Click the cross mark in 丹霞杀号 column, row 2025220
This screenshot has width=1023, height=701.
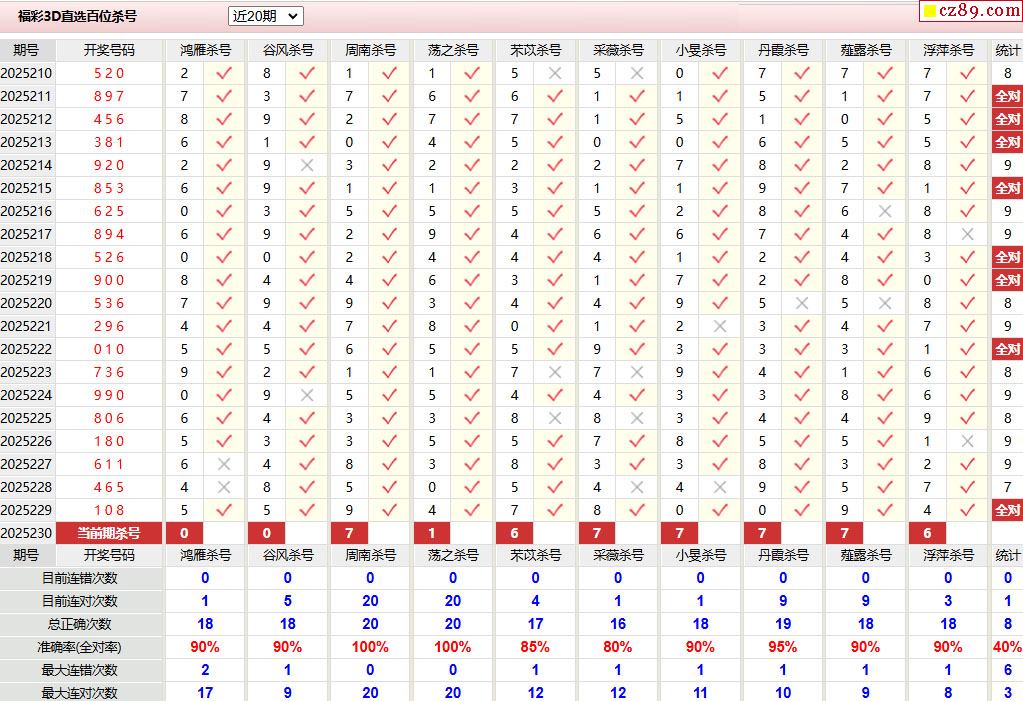802,303
